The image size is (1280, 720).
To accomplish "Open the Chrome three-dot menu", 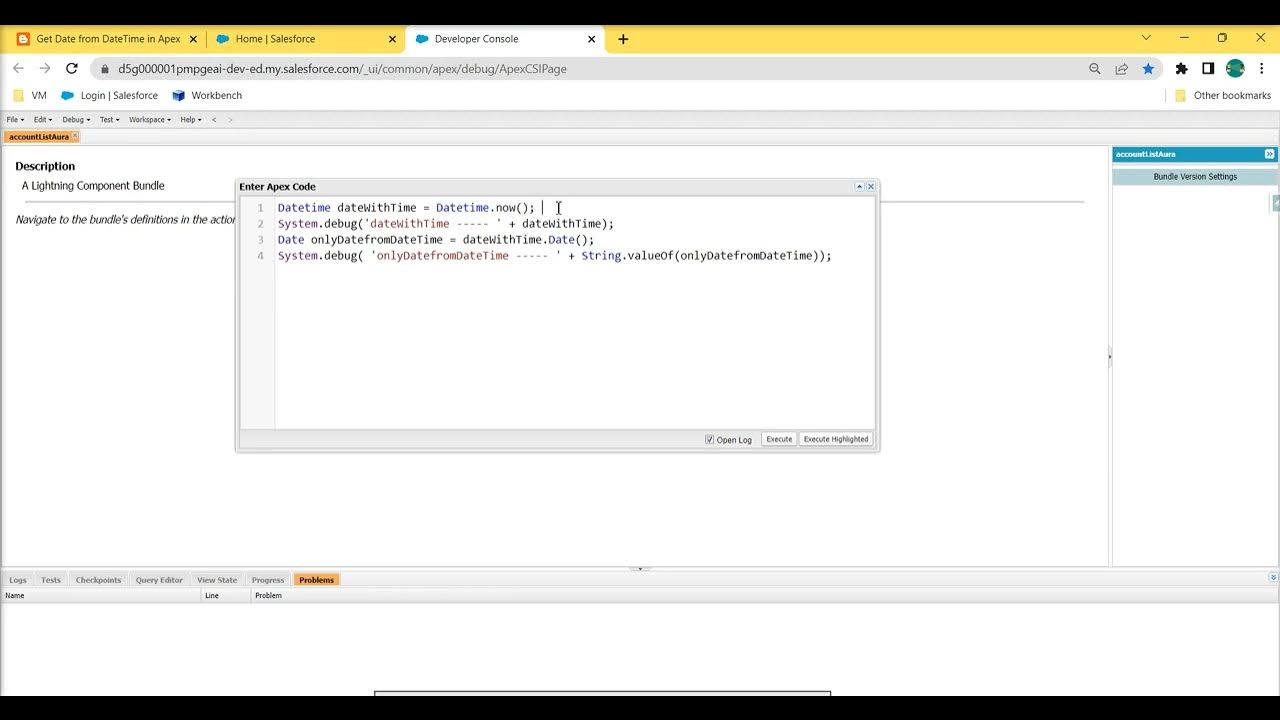I will click(x=1262, y=69).
